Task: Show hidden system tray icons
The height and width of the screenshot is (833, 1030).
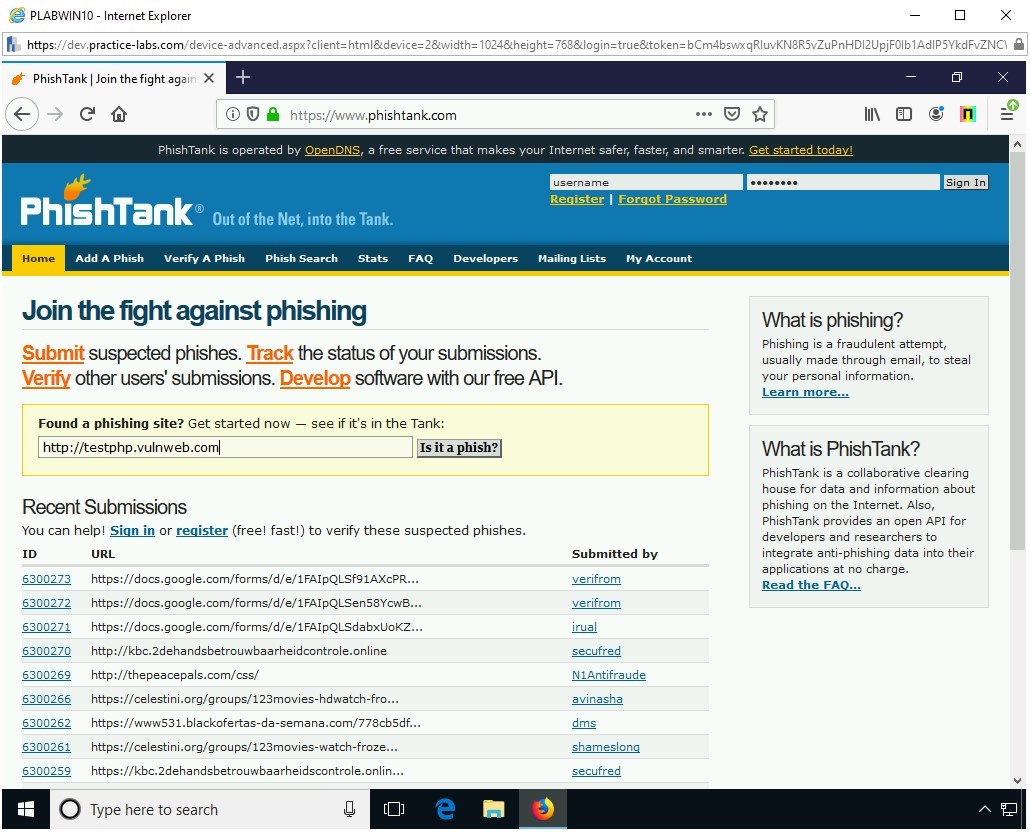Action: tap(984, 810)
